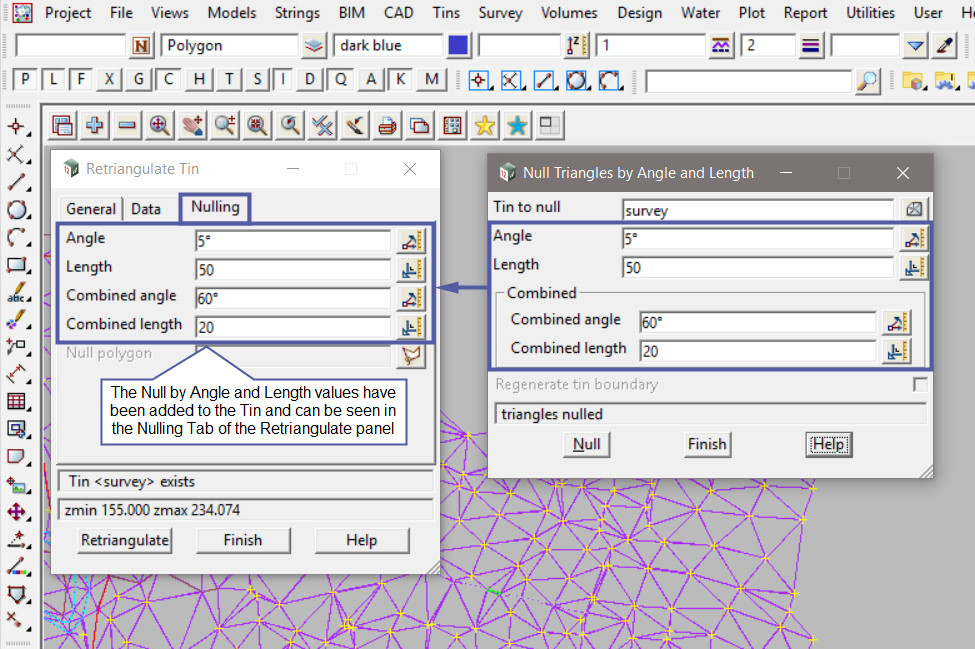Click Finish in Retriangulate Tin panel
This screenshot has height=649, width=975.
coord(243,540)
